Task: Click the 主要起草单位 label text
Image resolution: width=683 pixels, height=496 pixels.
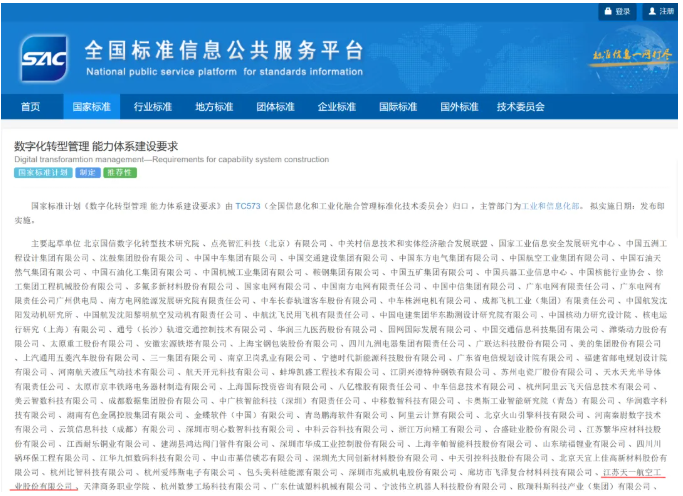Action: (56, 243)
